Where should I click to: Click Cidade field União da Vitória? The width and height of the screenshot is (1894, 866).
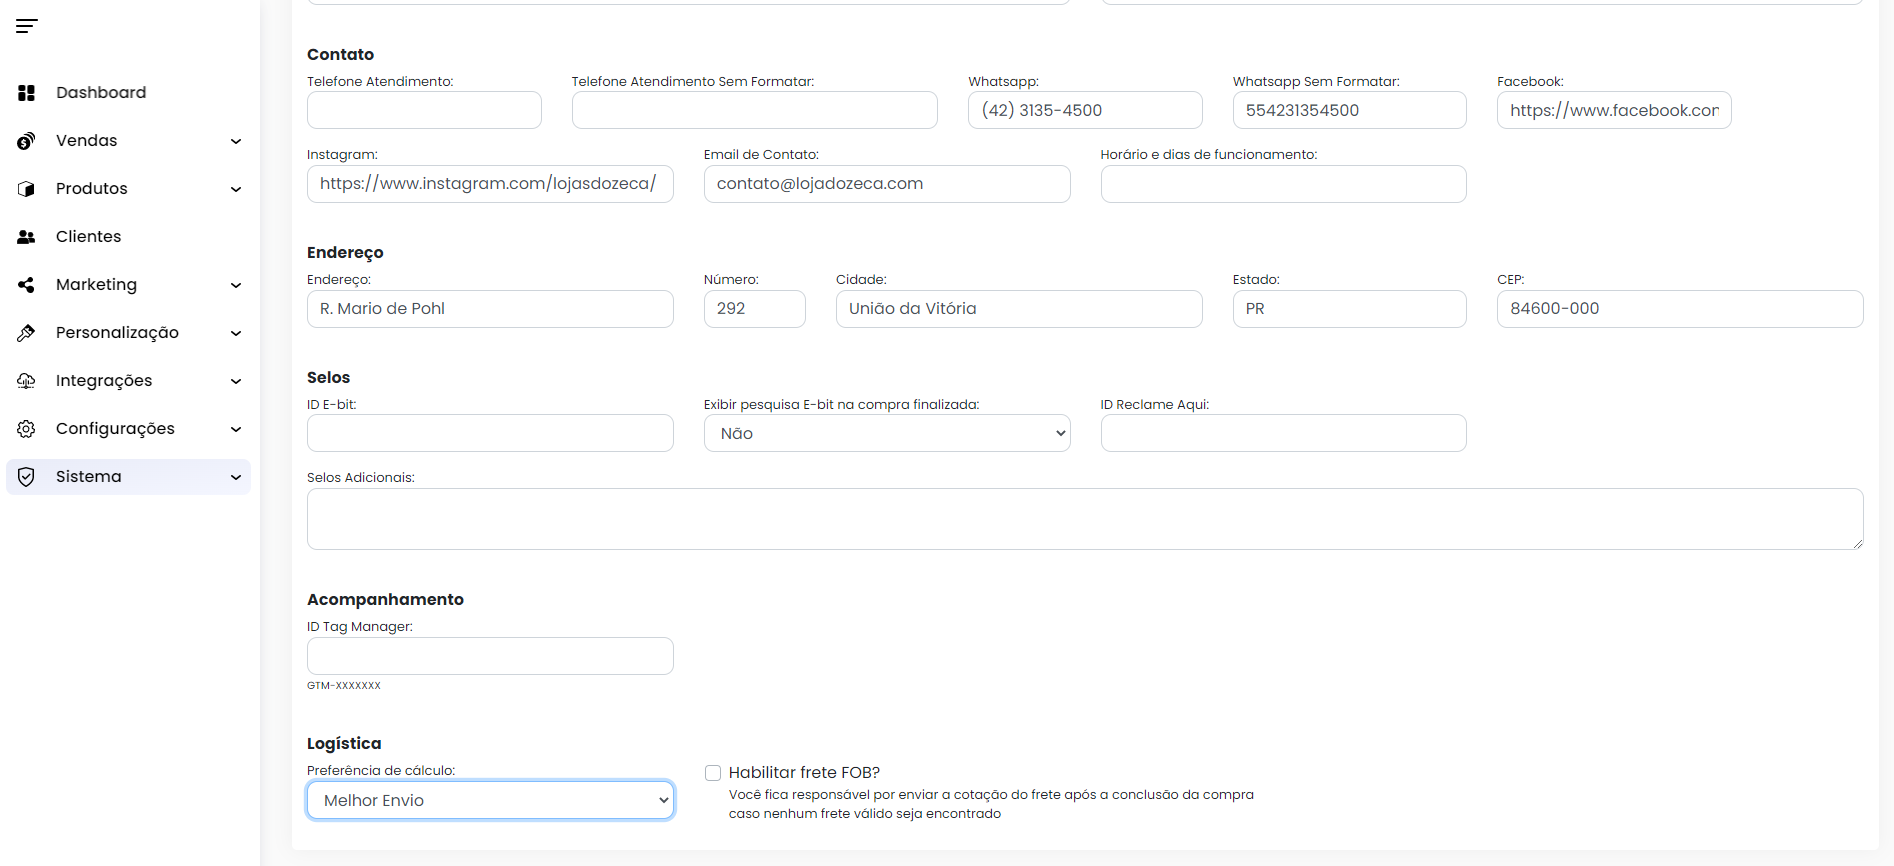tap(1019, 309)
